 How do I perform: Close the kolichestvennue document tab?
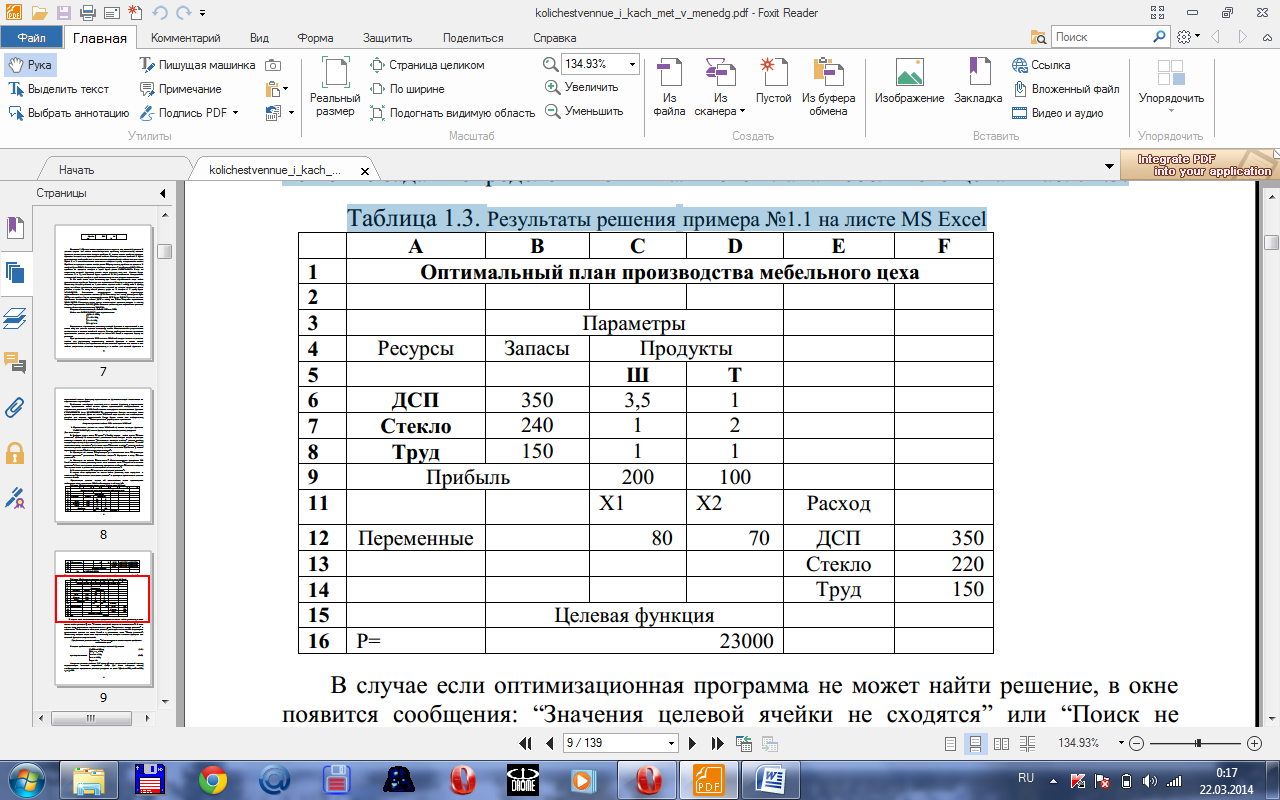click(x=363, y=171)
